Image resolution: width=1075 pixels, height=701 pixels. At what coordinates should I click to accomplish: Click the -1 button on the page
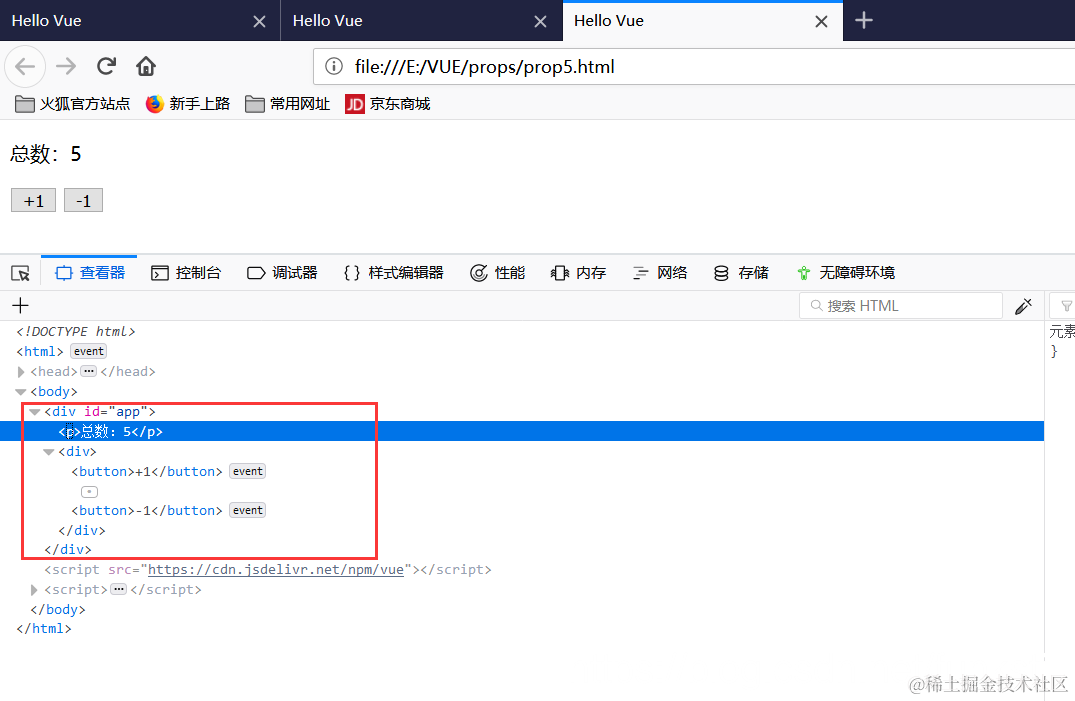[x=83, y=200]
